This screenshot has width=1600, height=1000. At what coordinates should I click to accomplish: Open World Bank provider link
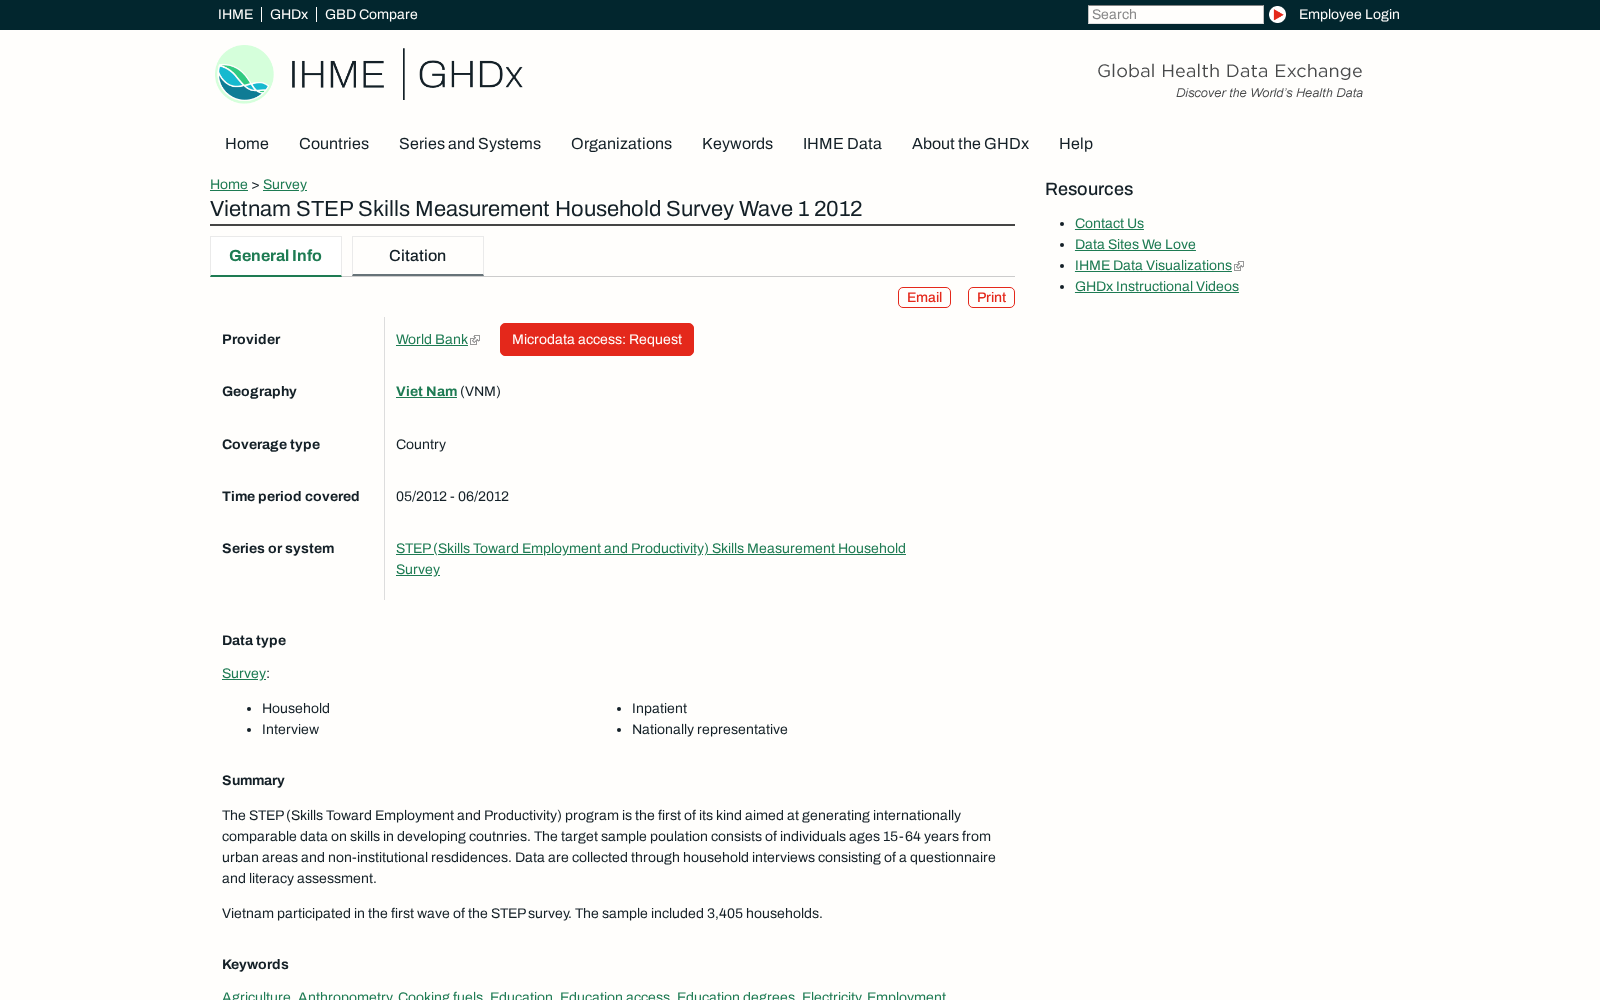[432, 339]
